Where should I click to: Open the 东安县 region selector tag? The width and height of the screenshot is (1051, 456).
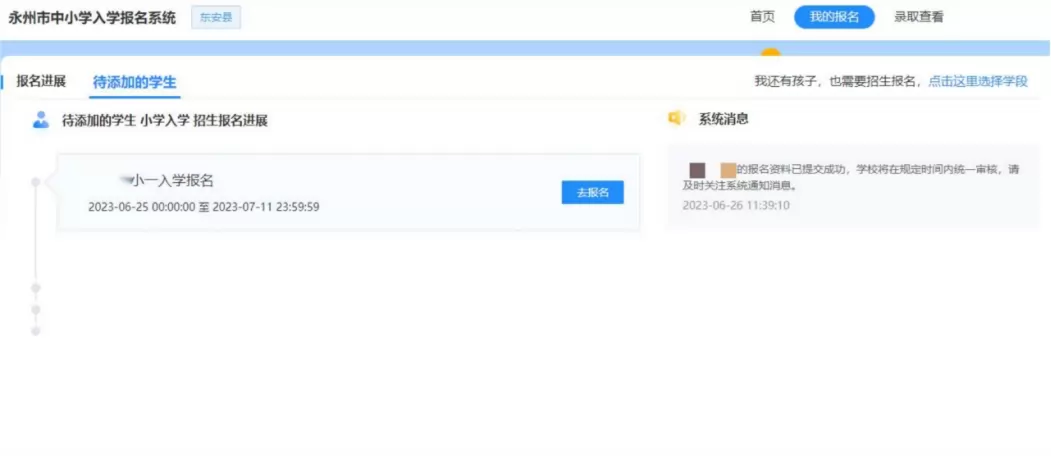(x=215, y=18)
